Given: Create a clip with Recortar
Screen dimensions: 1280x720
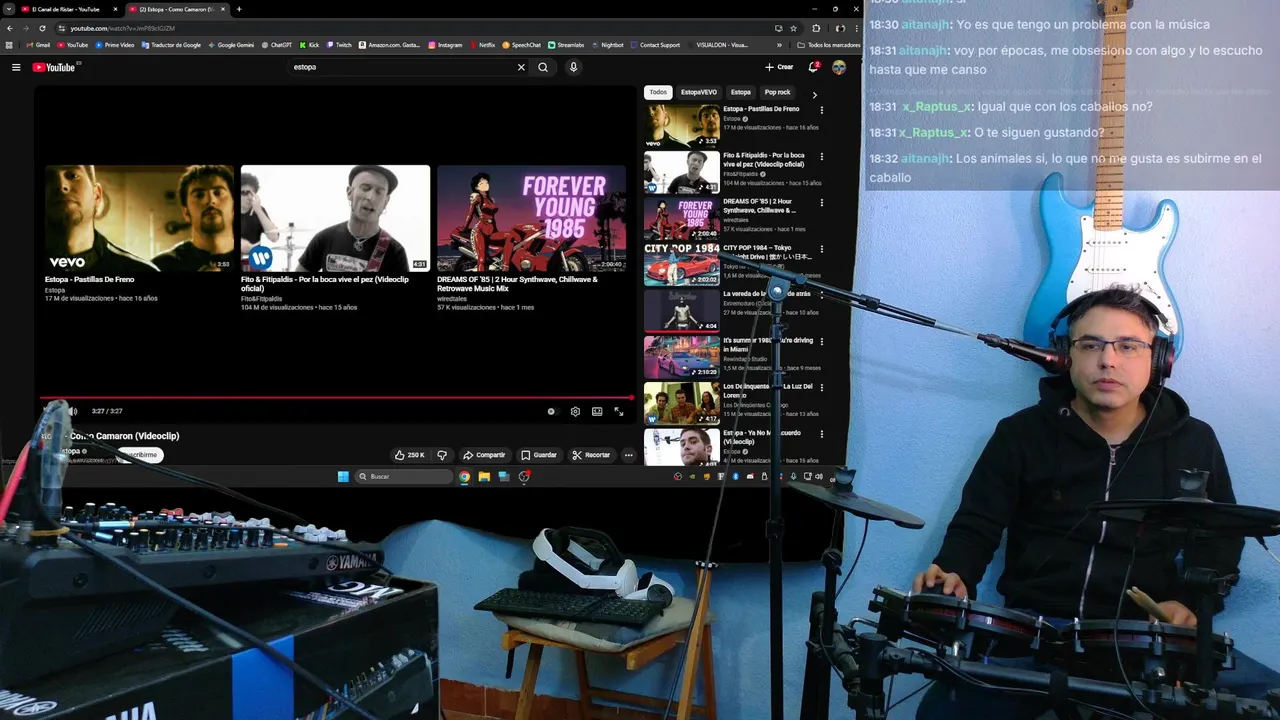Looking at the screenshot, I should pos(591,455).
